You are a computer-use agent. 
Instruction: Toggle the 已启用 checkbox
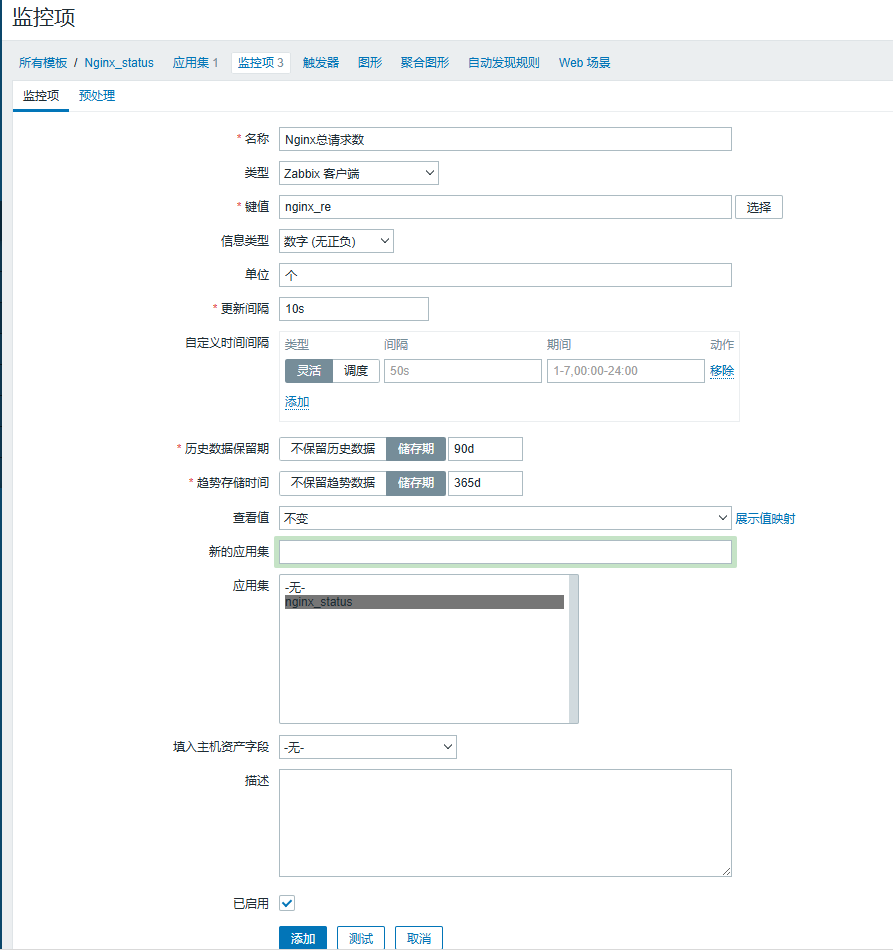[287, 903]
